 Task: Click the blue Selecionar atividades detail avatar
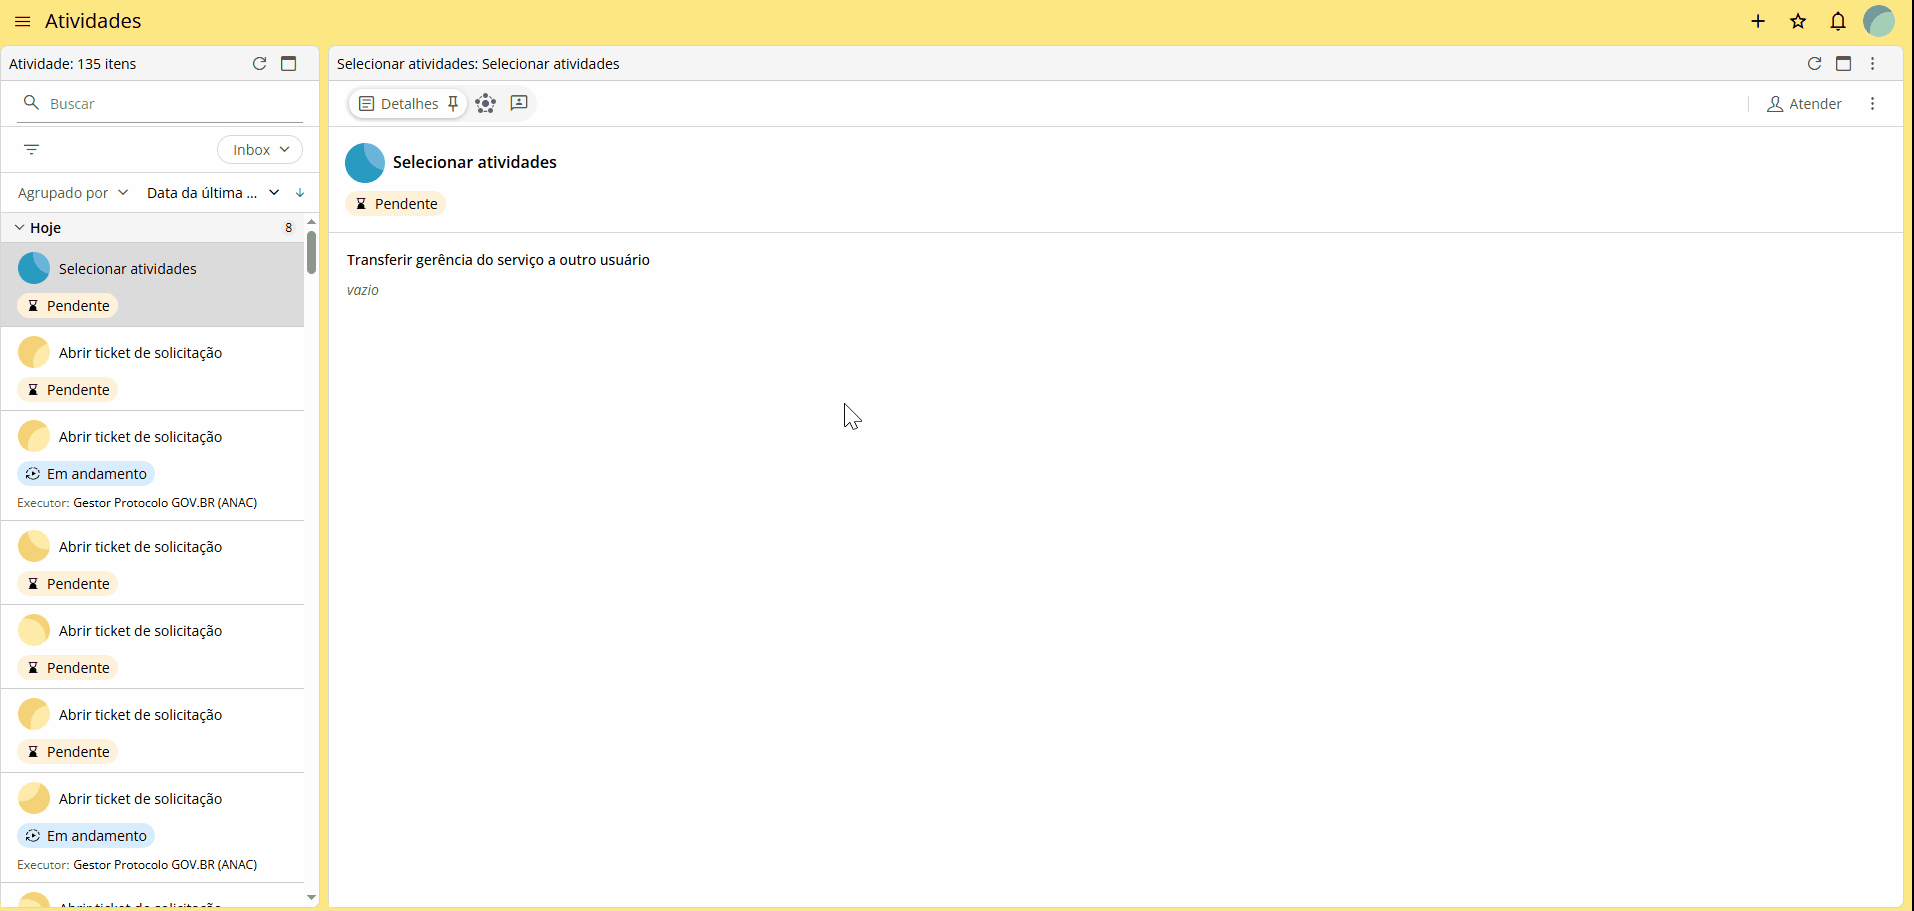tap(365, 163)
